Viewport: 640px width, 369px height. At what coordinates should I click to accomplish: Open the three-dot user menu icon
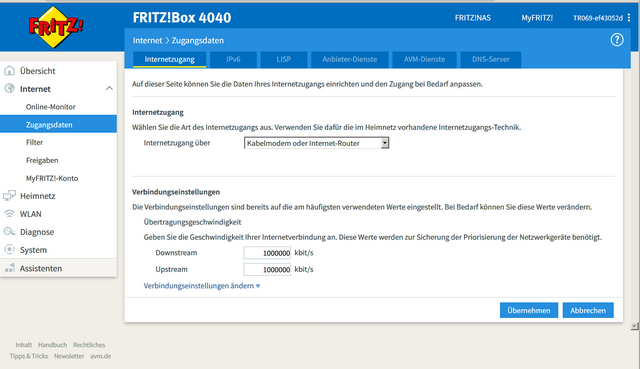(x=629, y=18)
